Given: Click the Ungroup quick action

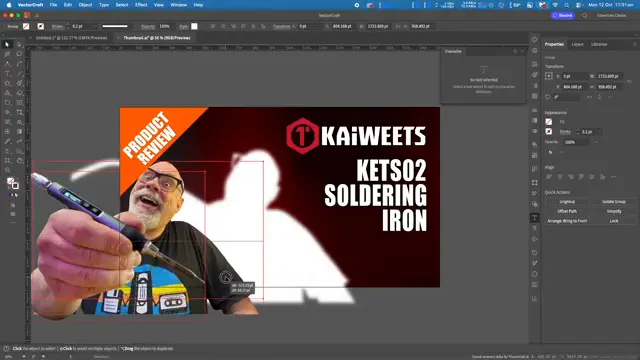Looking at the screenshot, I should (x=567, y=202).
